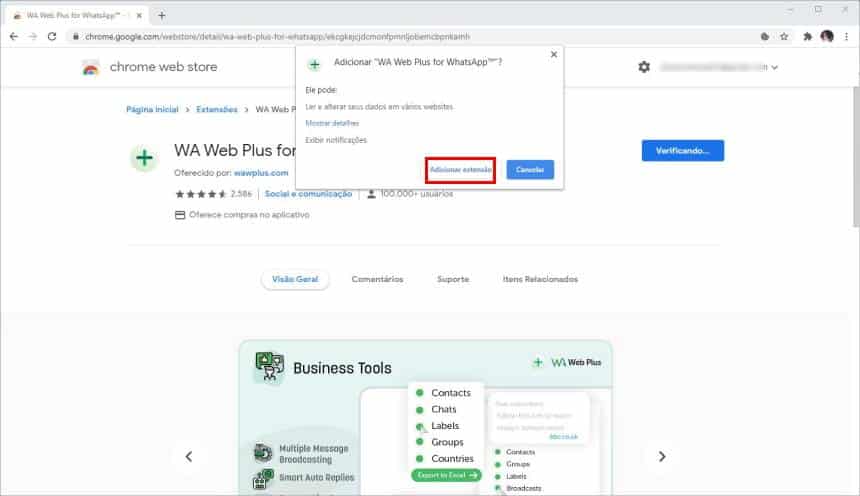Click Cancelar in the dialog
This screenshot has height=496, width=860.
(530, 170)
